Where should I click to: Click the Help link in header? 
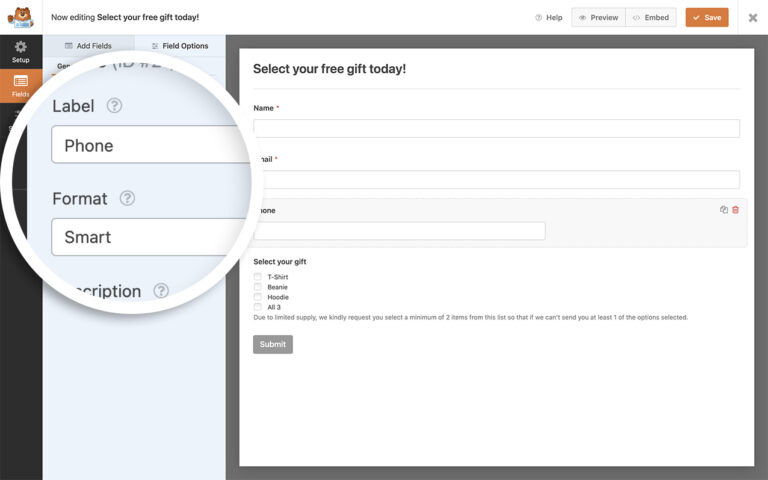549,17
